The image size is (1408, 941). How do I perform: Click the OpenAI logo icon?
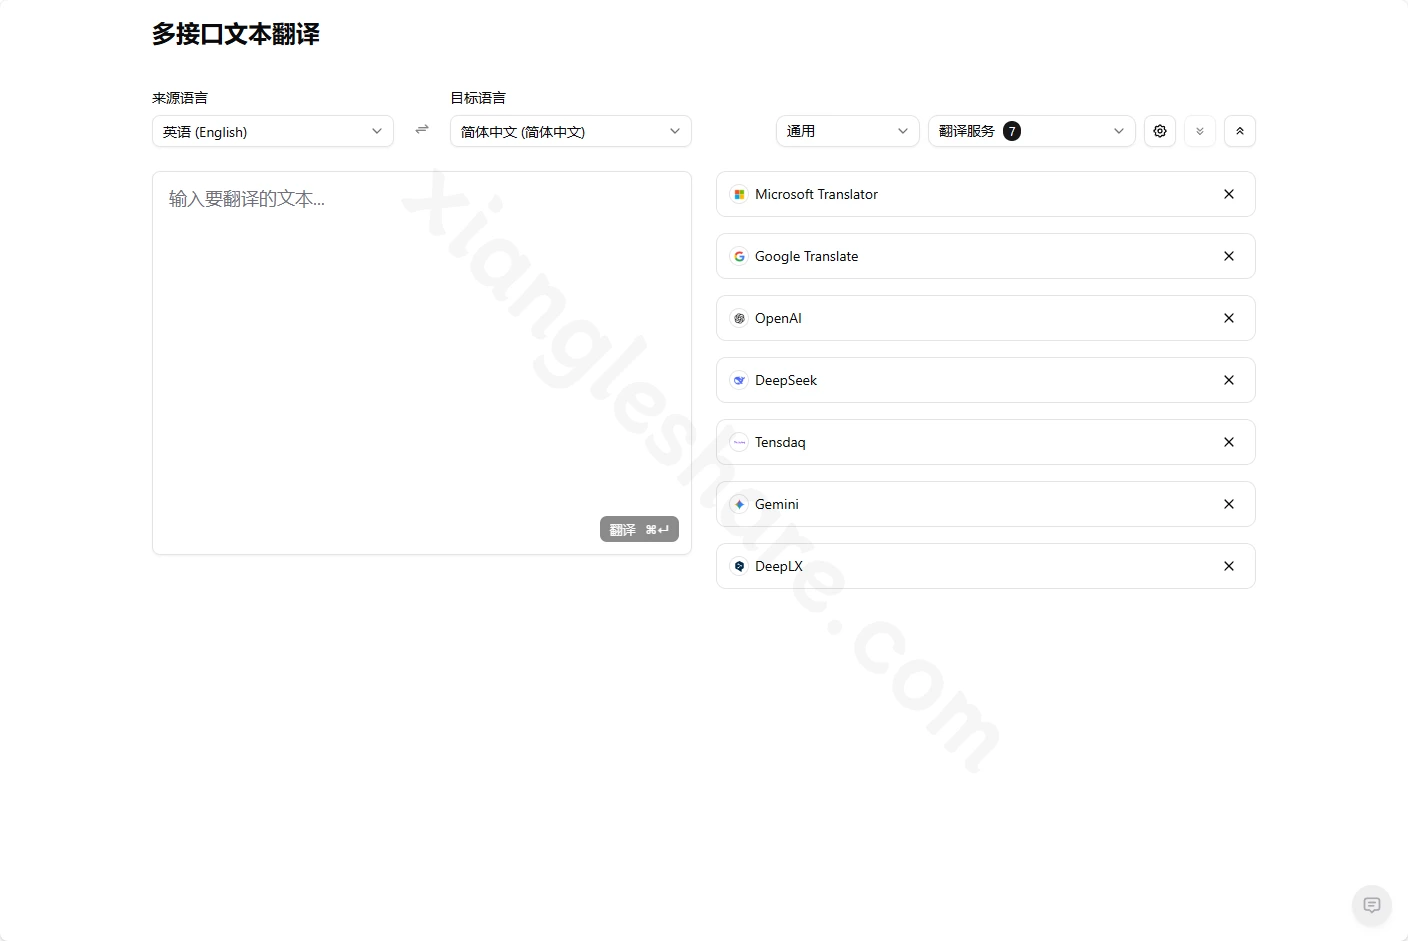pyautogui.click(x=739, y=318)
